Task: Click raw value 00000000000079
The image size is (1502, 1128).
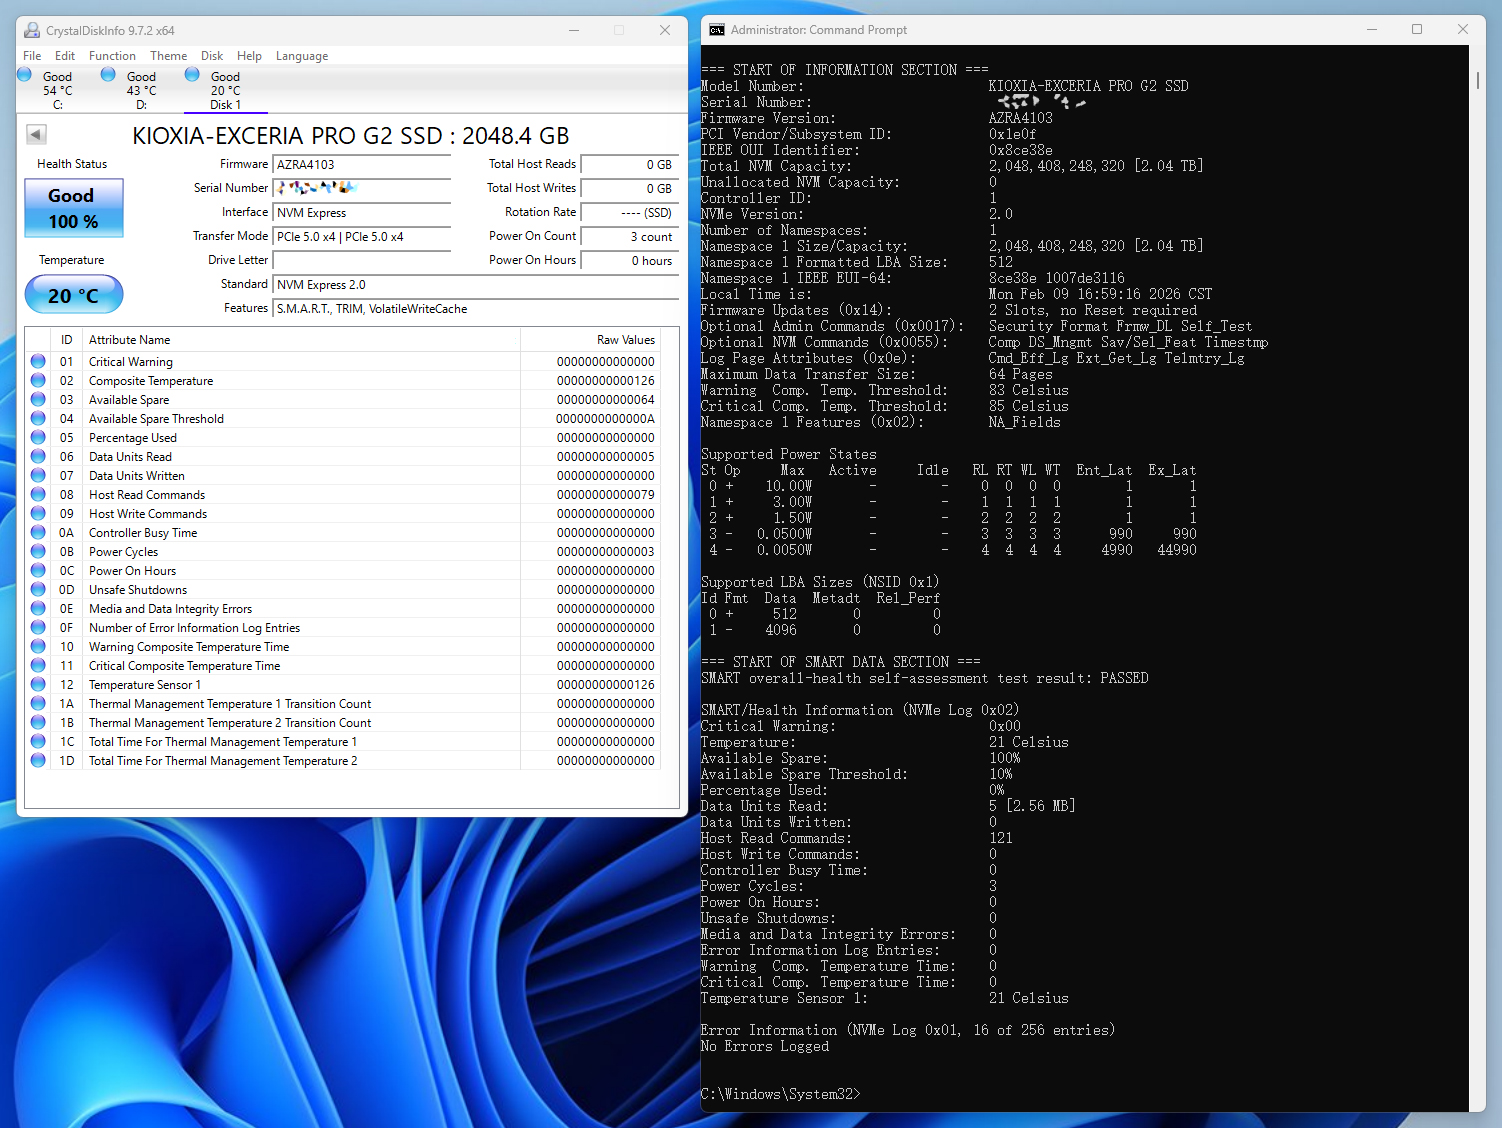Action: point(605,494)
